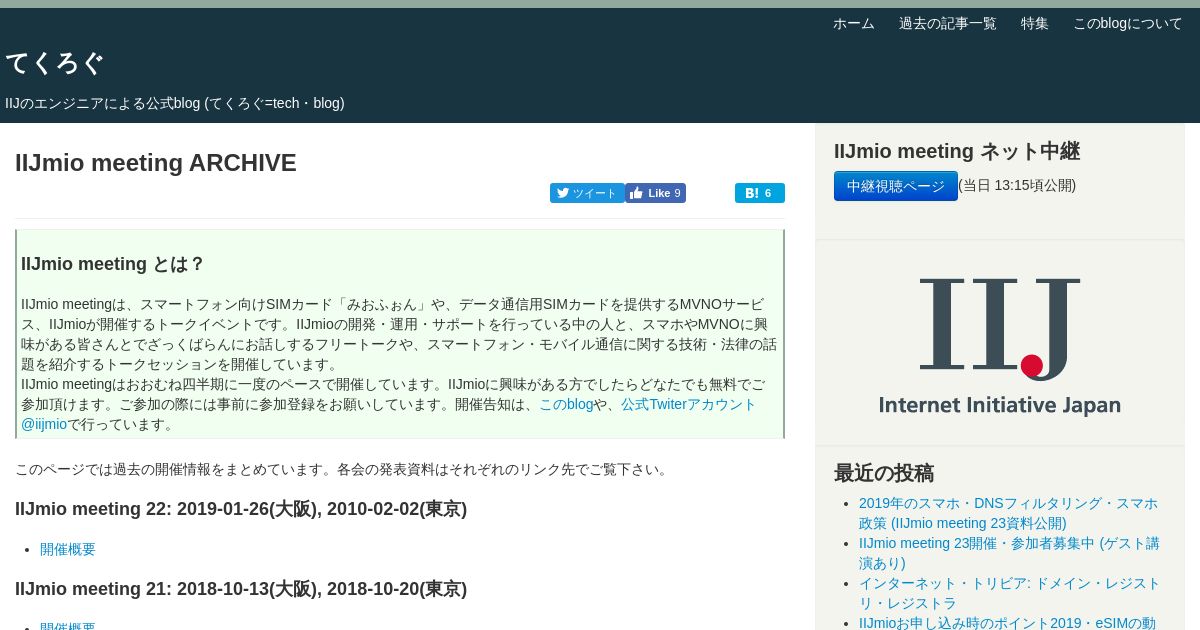The width and height of the screenshot is (1200, 630).
Task: Click the IIJmio meeting とは？ heading
Action: (x=113, y=264)
